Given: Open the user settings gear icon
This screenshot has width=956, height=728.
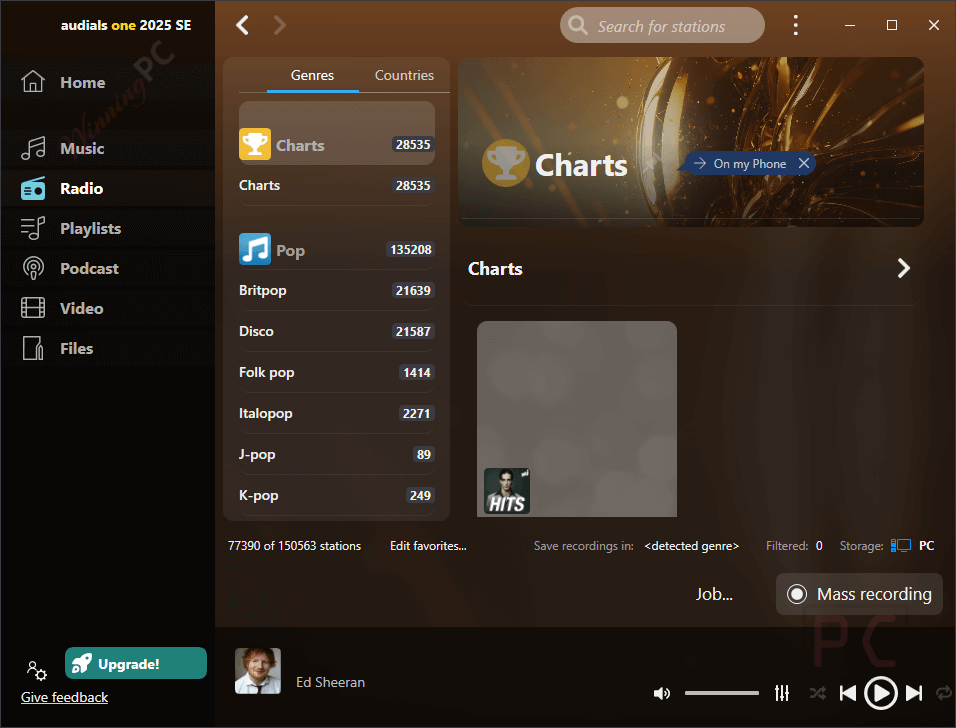Looking at the screenshot, I should point(36,670).
